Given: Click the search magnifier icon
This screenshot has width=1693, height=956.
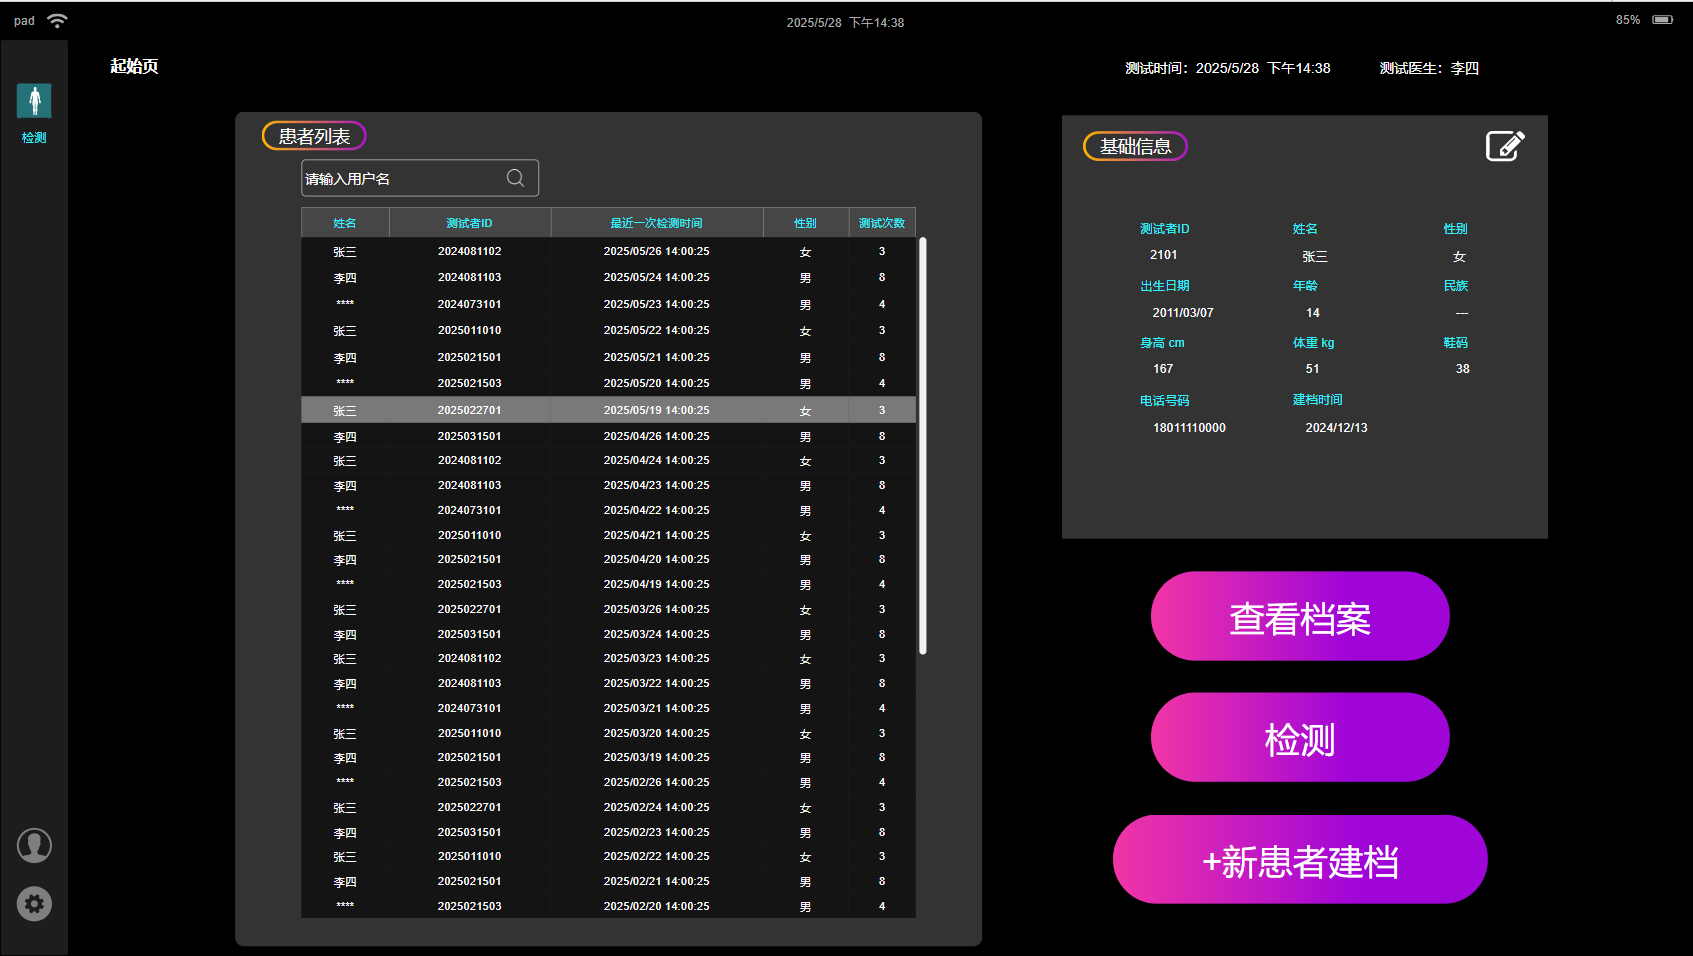Looking at the screenshot, I should pyautogui.click(x=515, y=178).
